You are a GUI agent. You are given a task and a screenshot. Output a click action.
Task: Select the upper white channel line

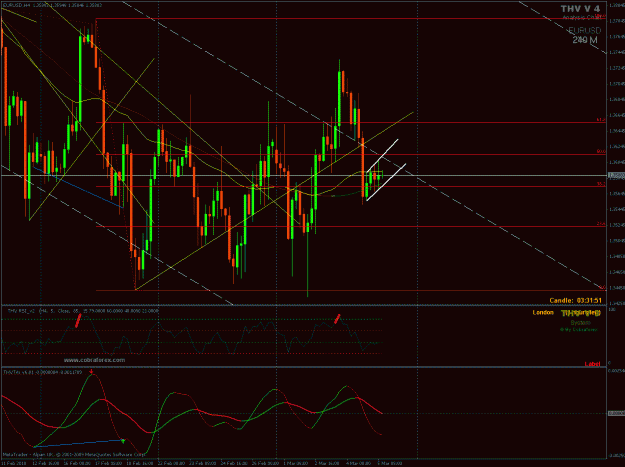pos(382,155)
